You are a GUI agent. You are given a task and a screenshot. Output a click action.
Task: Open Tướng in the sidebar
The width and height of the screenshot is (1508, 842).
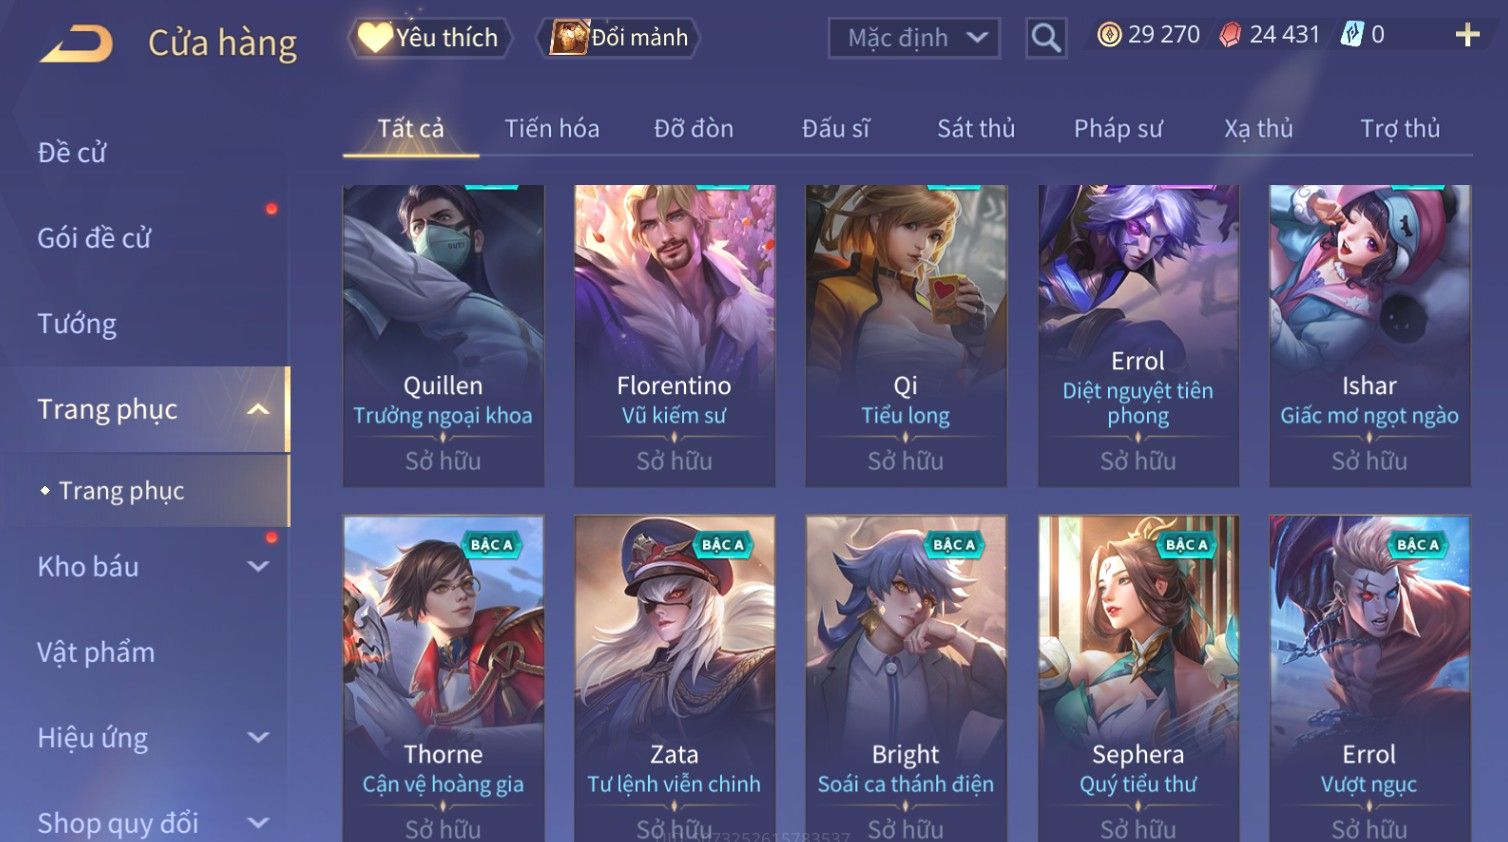coord(77,324)
